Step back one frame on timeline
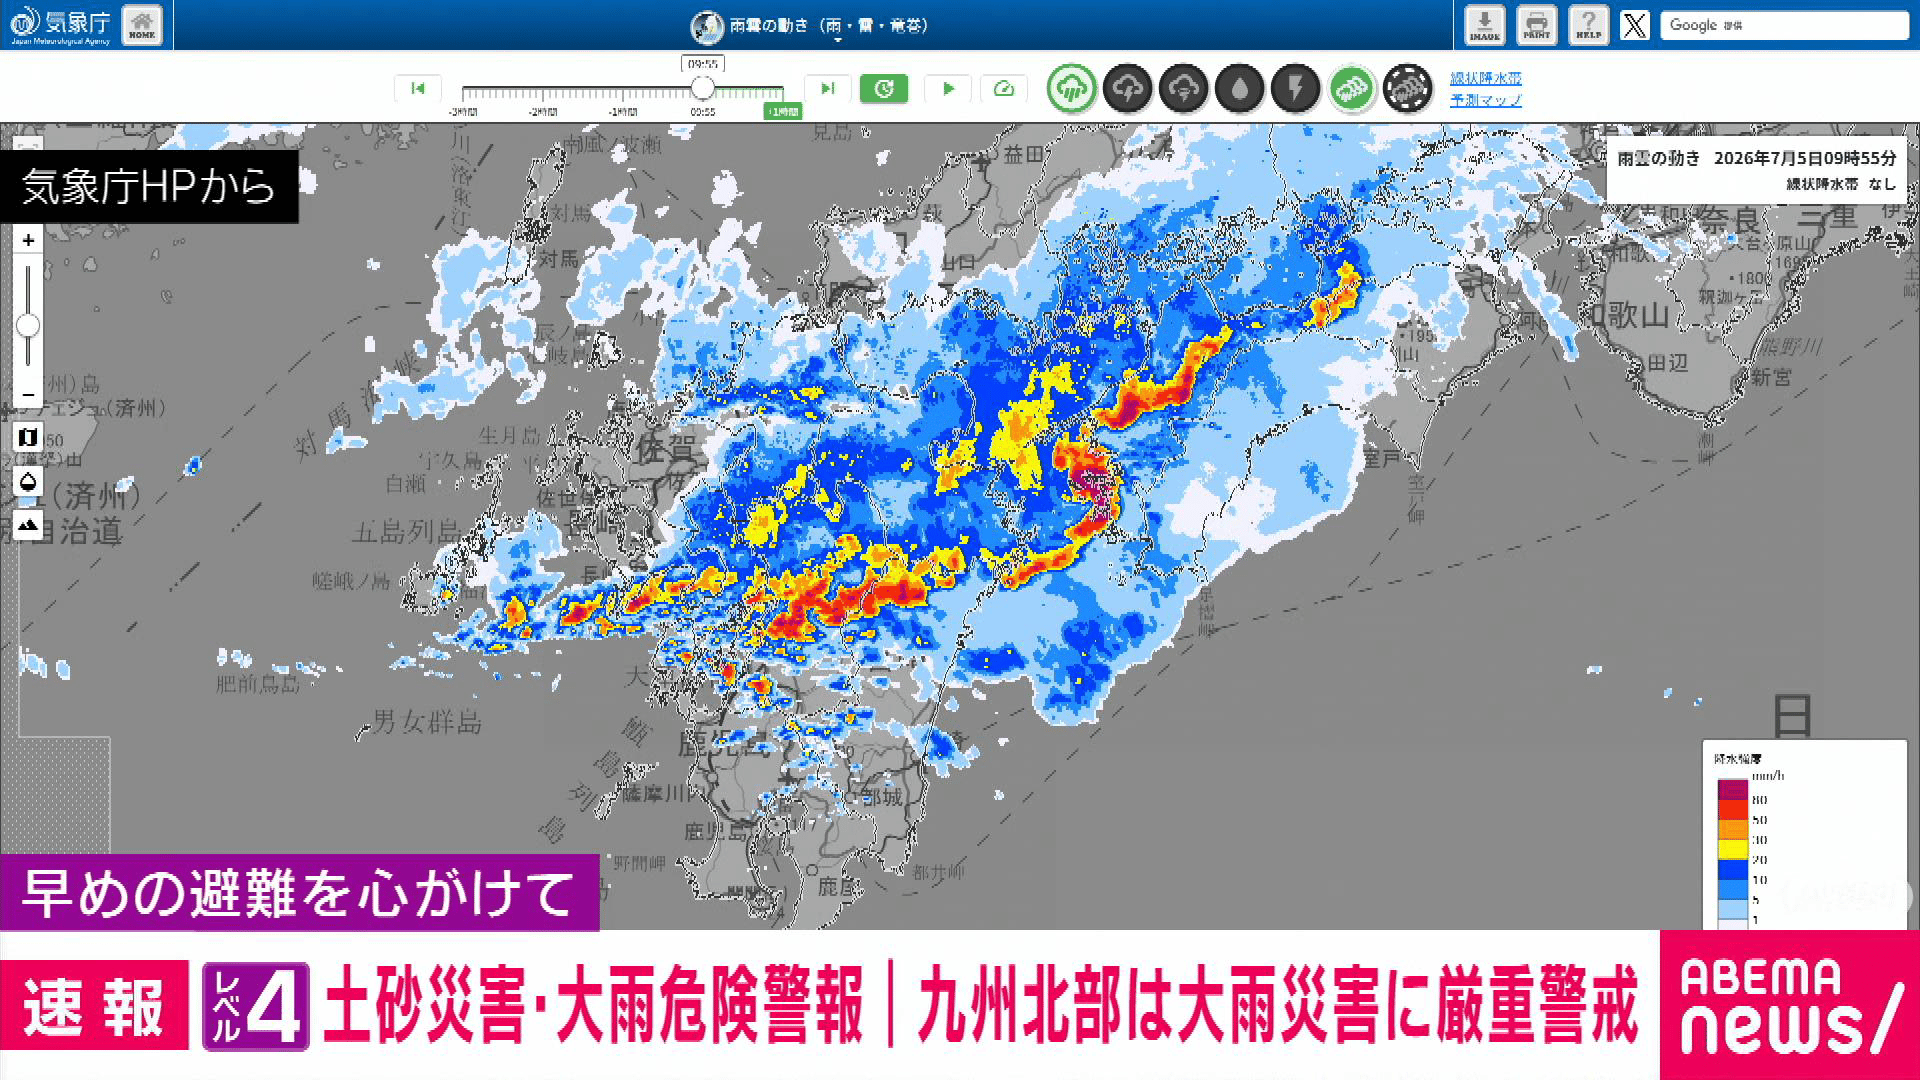This screenshot has width=1920, height=1080. click(418, 89)
